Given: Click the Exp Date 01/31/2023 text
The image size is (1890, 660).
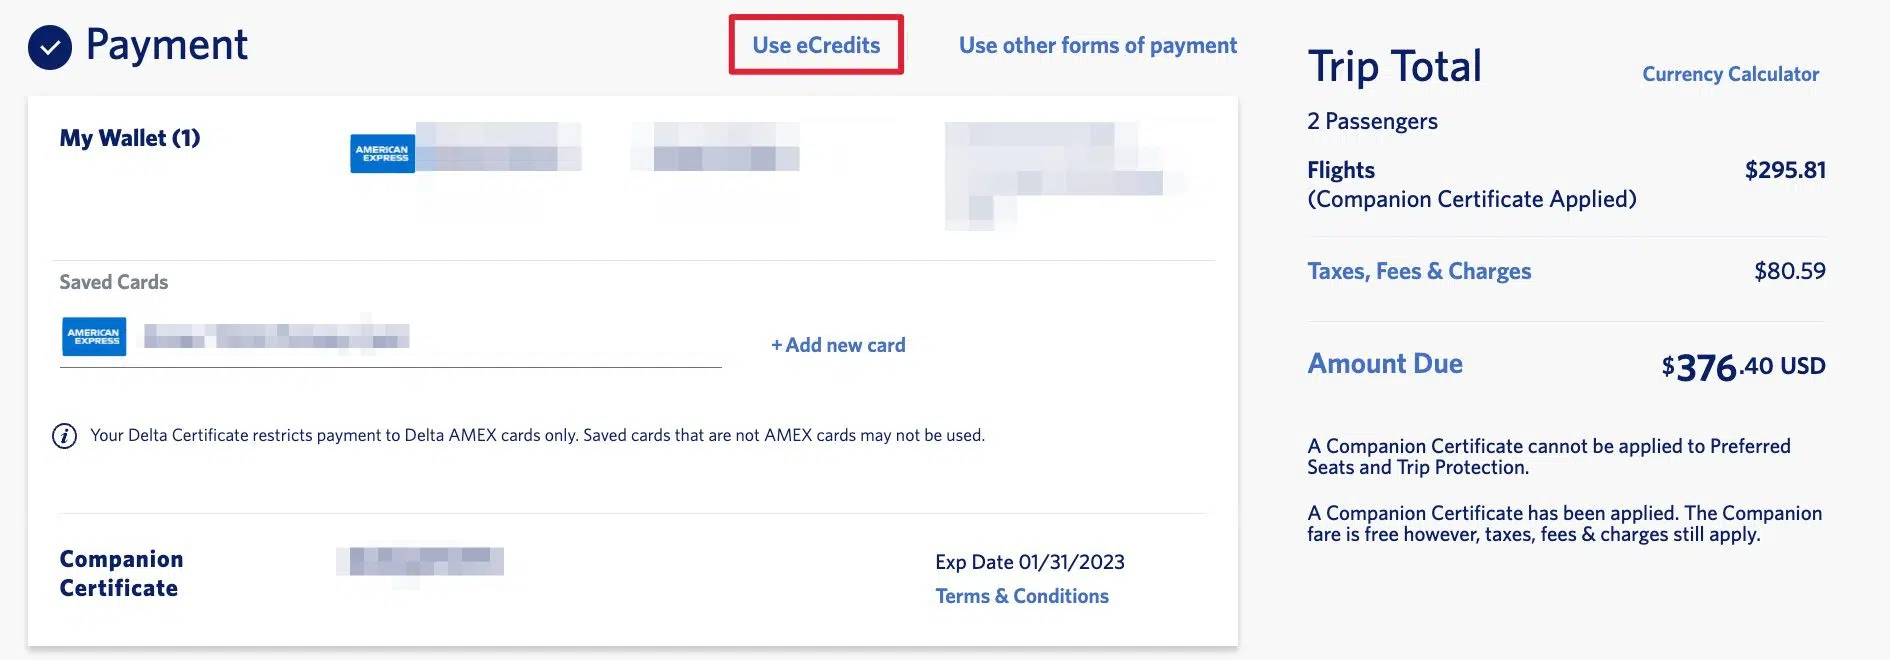Looking at the screenshot, I should [x=1030, y=562].
